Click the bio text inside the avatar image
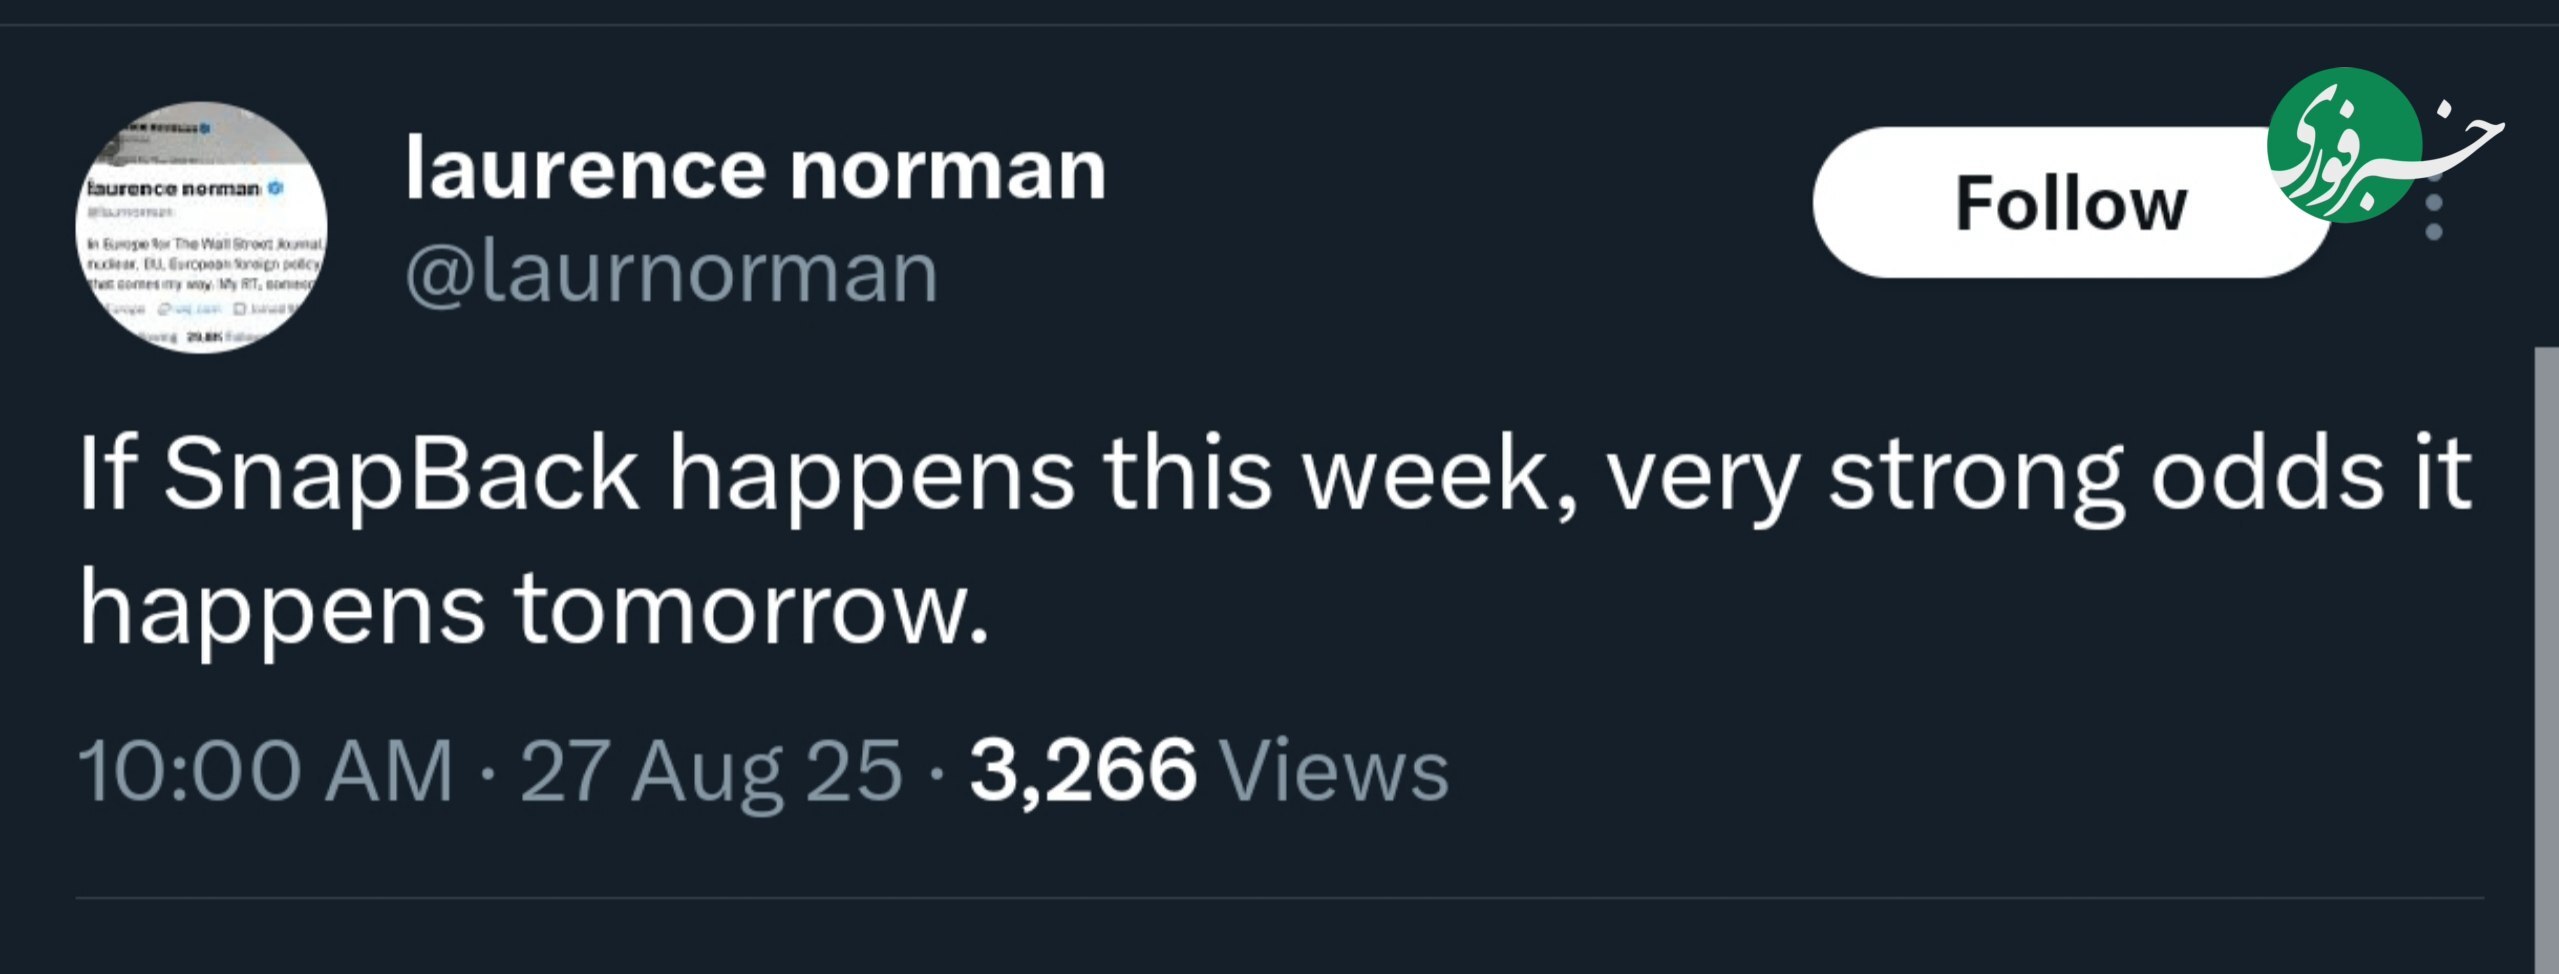Image resolution: width=2559 pixels, height=974 pixels. click(x=205, y=263)
